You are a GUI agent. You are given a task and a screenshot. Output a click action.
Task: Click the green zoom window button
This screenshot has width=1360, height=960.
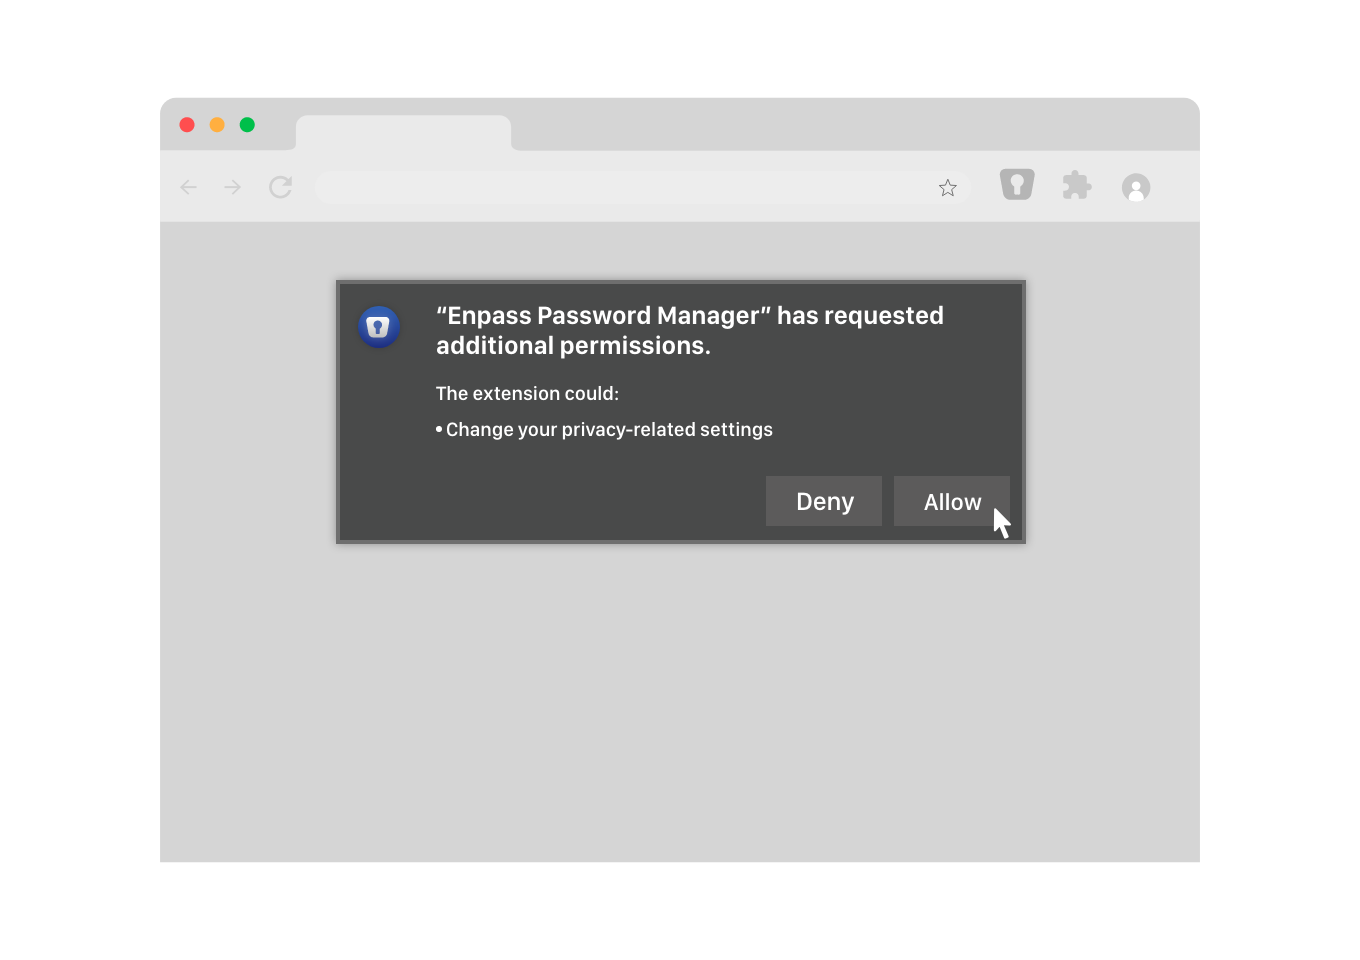pyautogui.click(x=247, y=124)
